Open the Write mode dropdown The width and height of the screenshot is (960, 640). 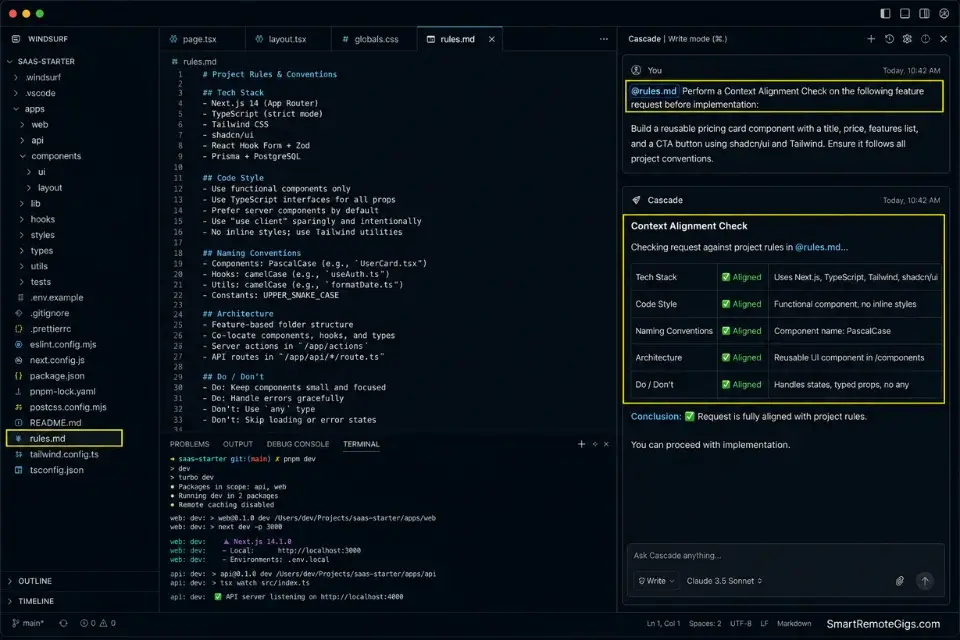click(656, 581)
